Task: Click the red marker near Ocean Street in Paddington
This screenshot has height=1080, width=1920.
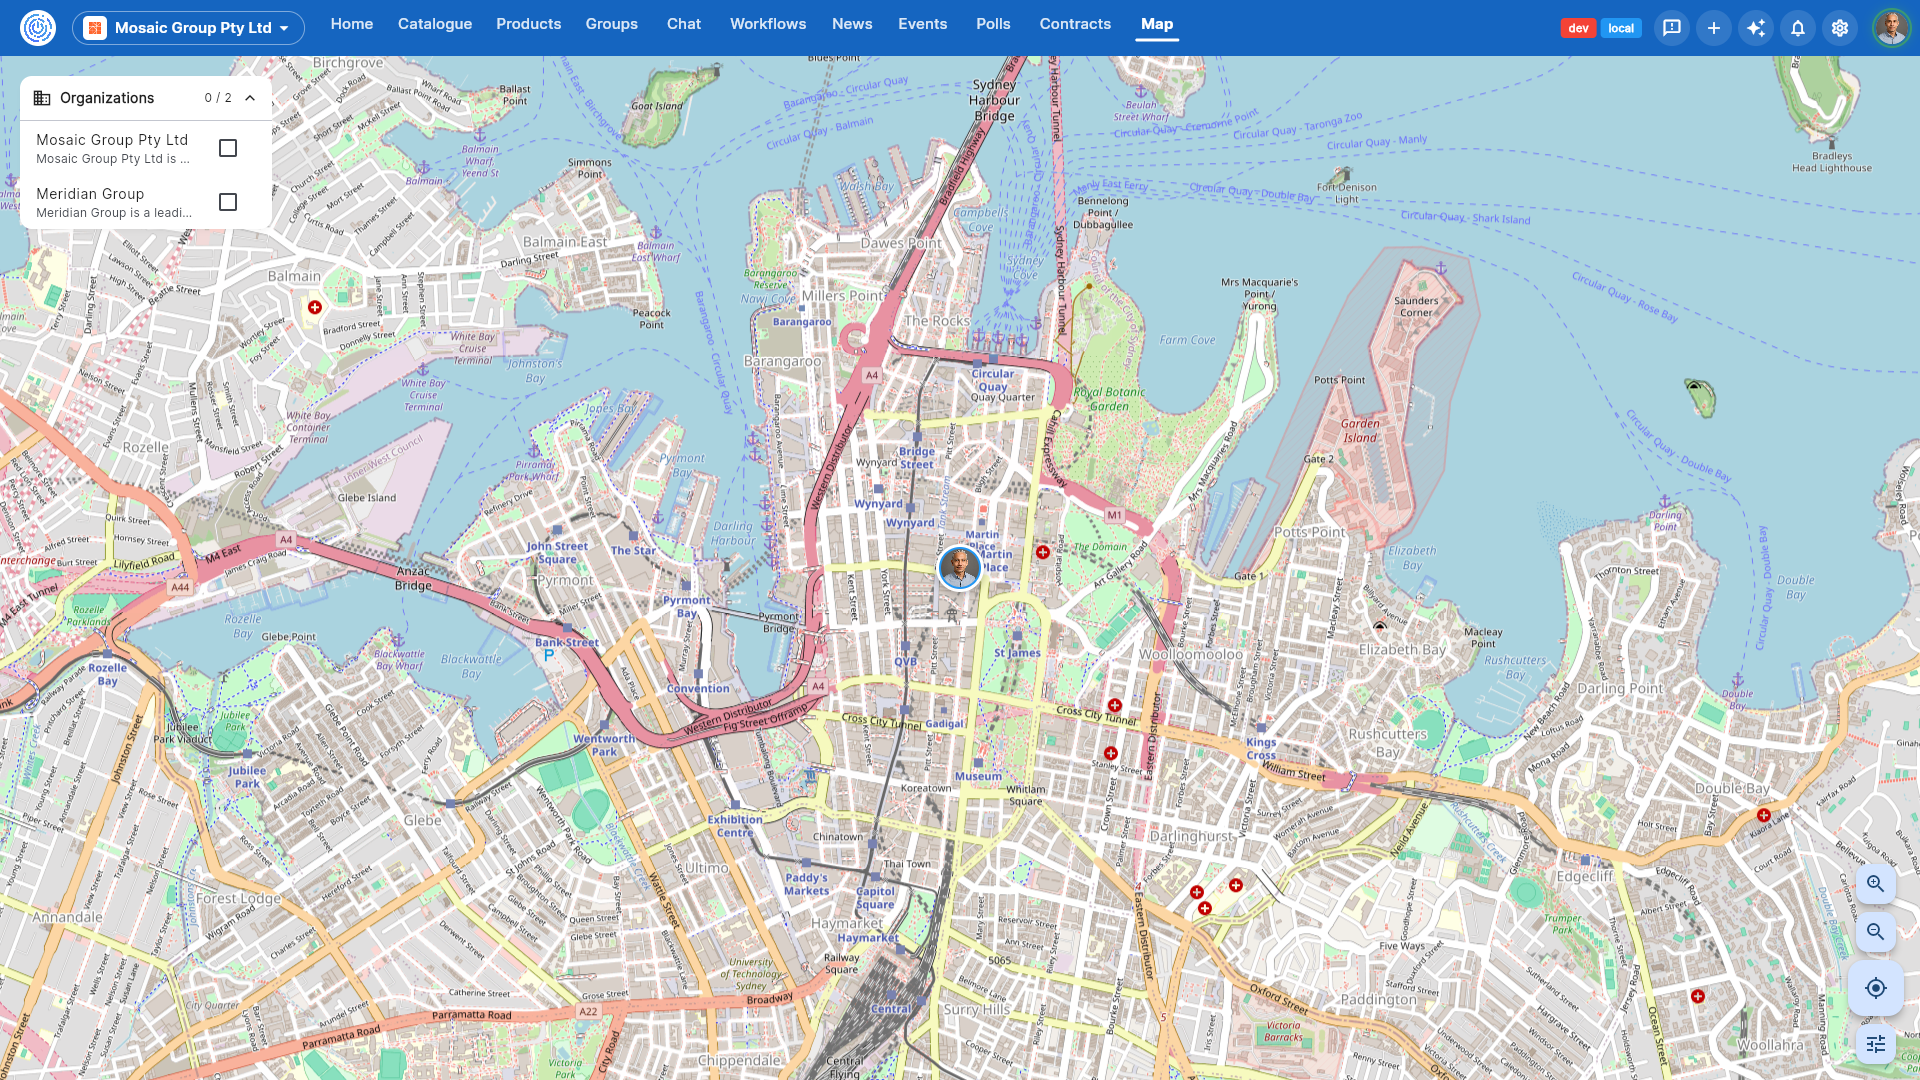Action: pyautogui.click(x=1698, y=997)
